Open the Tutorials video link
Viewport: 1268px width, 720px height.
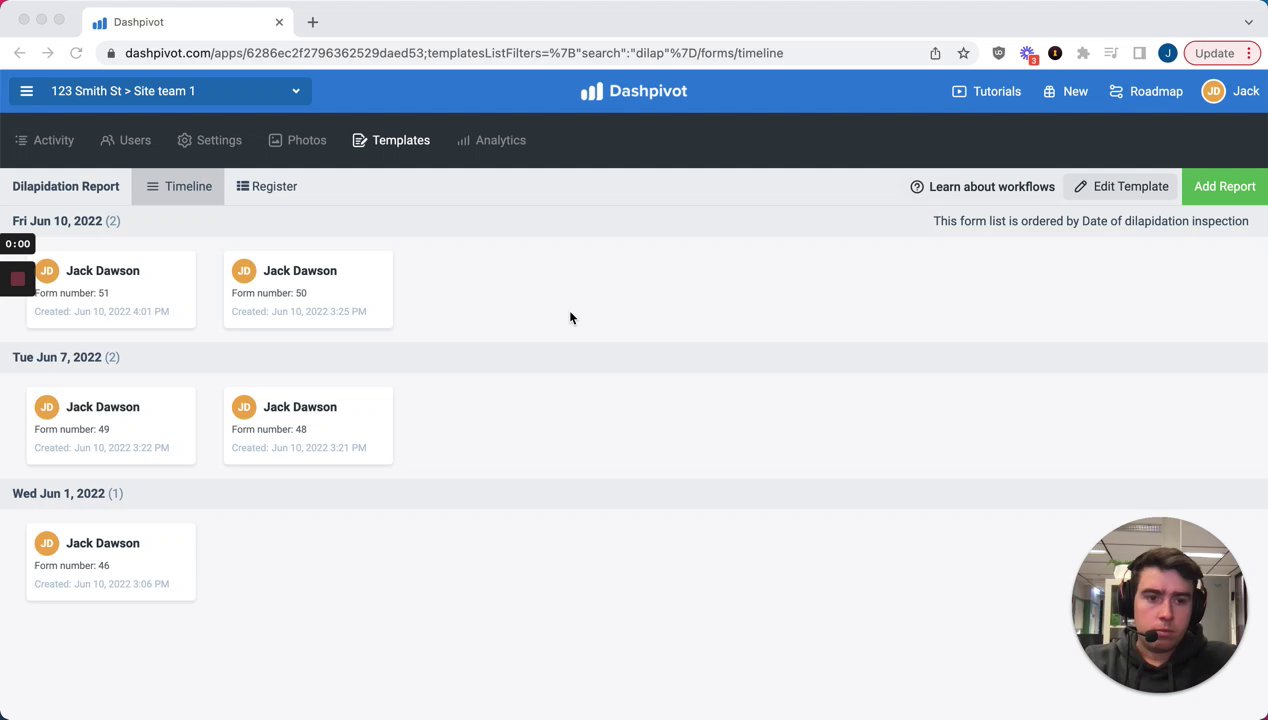[986, 91]
